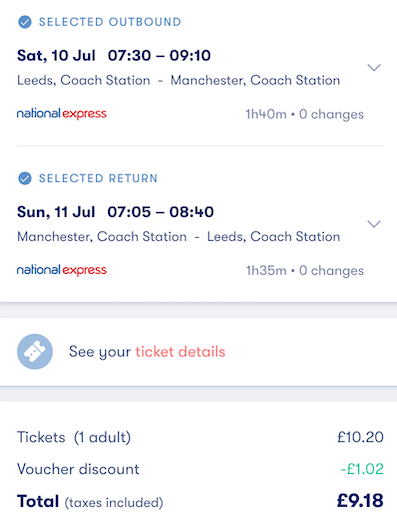Click the return National Express logo
Viewport: 397px width, 525px height.
point(62,270)
